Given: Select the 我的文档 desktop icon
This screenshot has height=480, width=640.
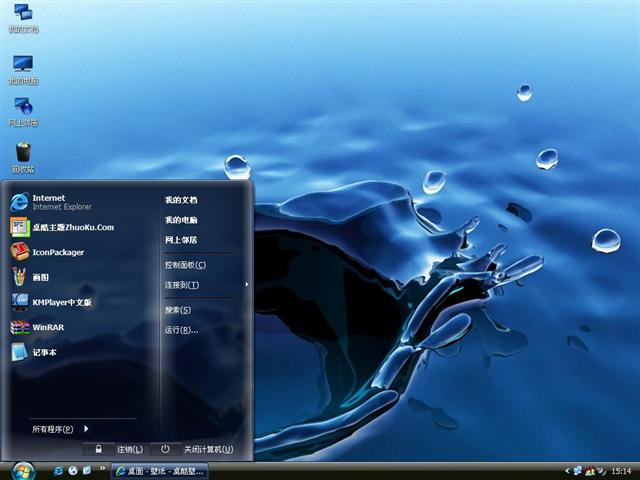Looking at the screenshot, I should (x=22, y=16).
